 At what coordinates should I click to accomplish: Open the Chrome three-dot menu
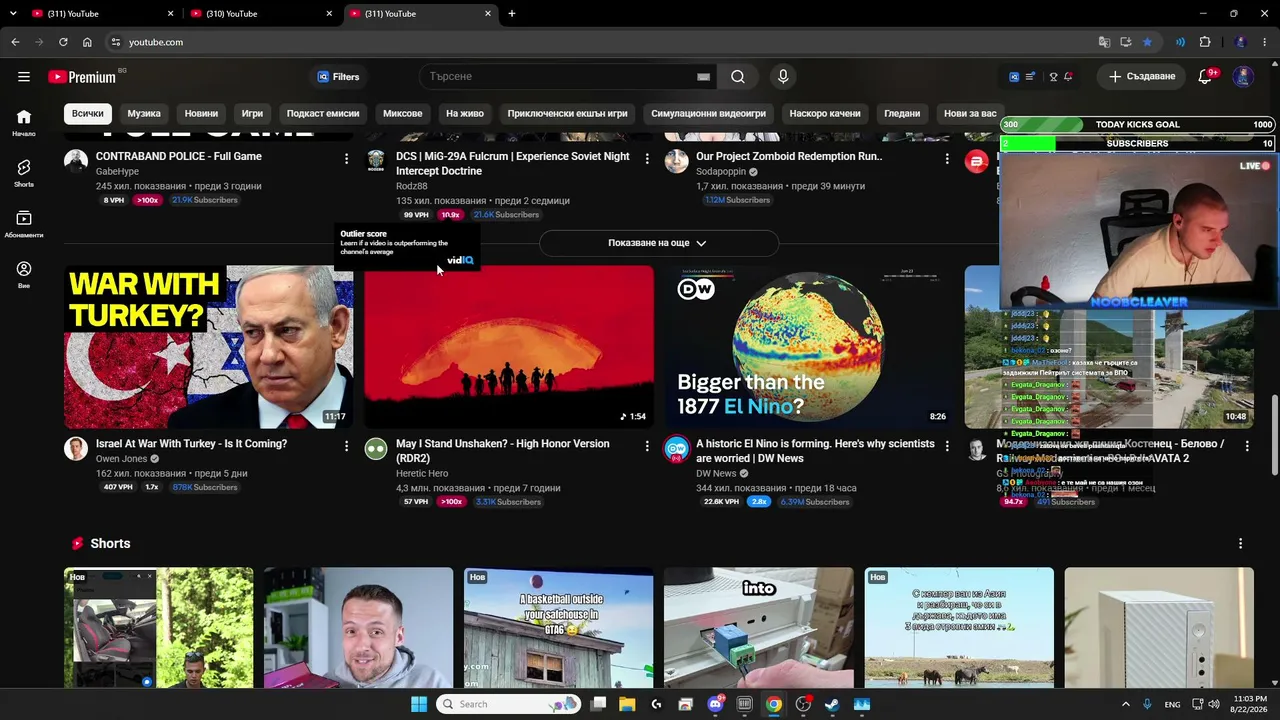pyautogui.click(x=1264, y=42)
